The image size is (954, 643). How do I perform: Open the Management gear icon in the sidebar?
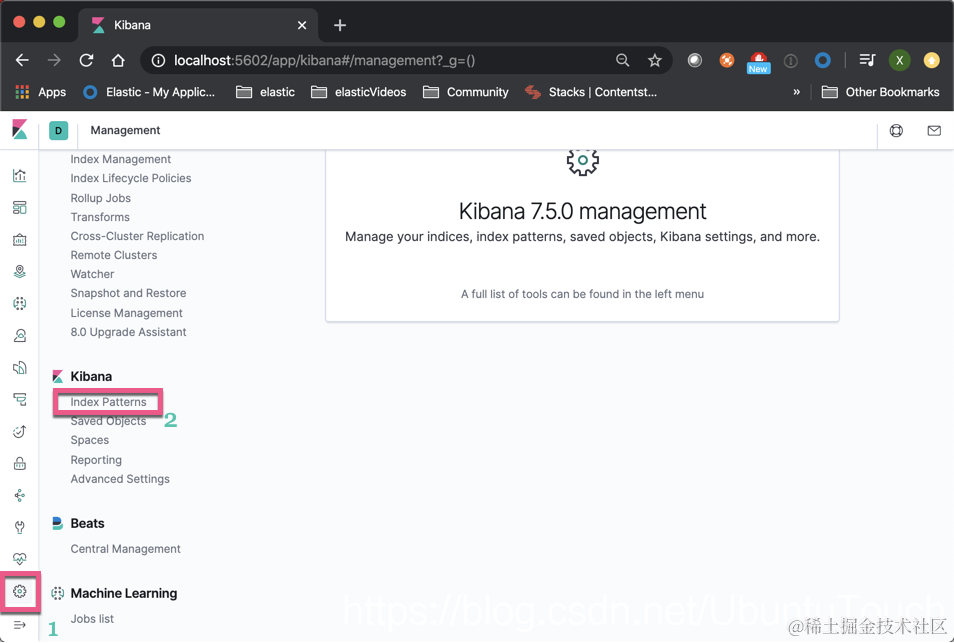(19, 591)
